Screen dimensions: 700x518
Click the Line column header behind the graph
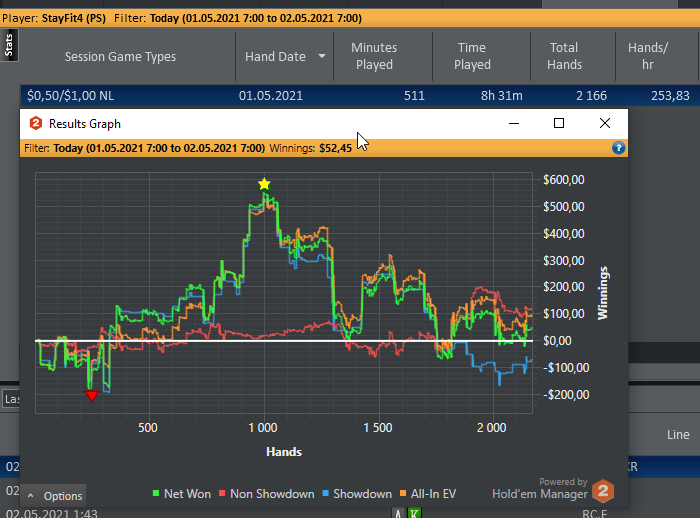[x=678, y=434]
